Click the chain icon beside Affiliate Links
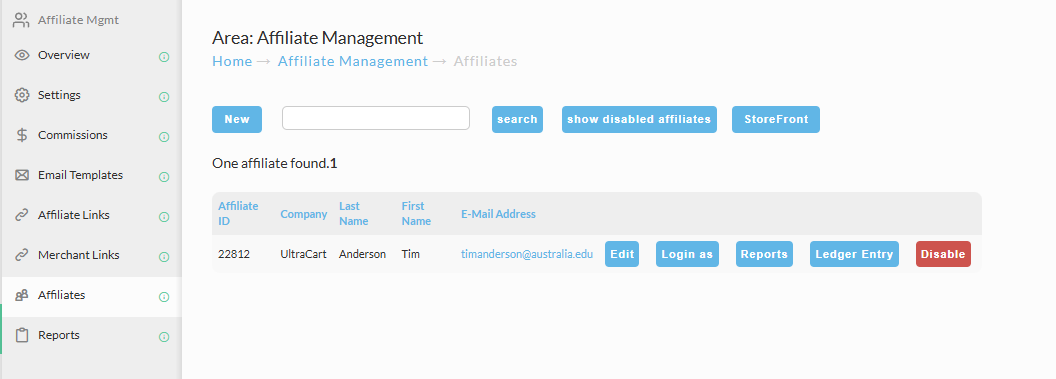The height and width of the screenshot is (379, 1056). pyautogui.click(x=22, y=215)
